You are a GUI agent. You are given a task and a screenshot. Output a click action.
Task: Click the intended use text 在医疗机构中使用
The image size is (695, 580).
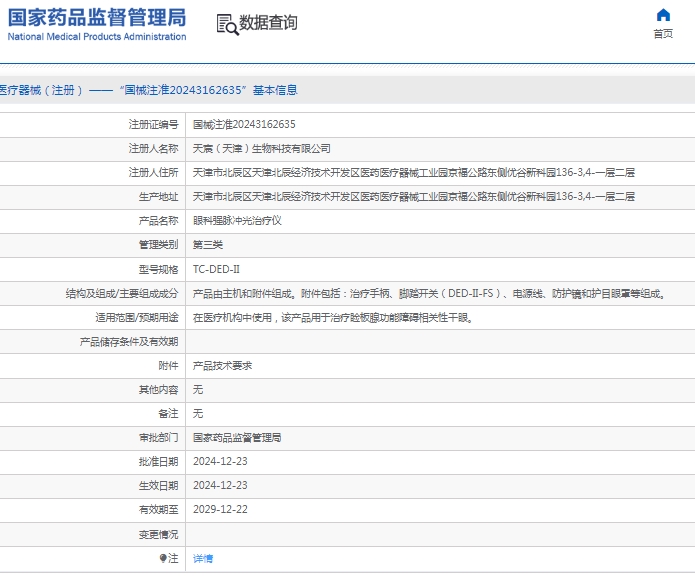332,317
